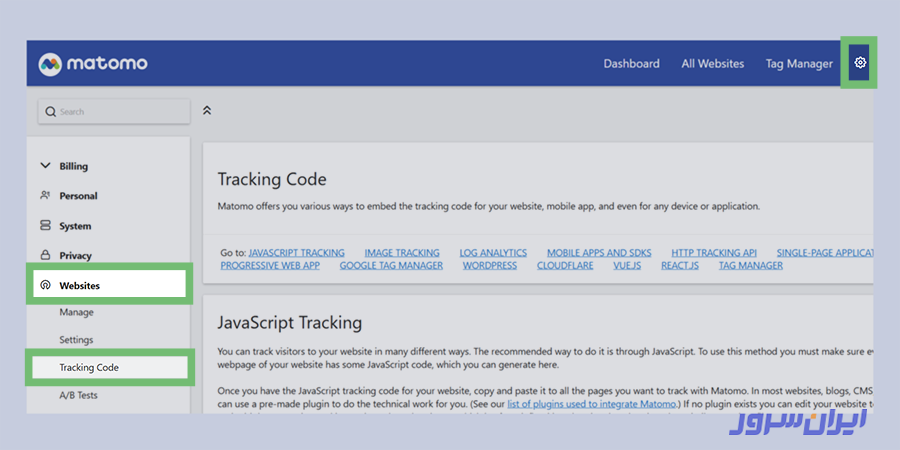
Task: Click the Privacy lock icon
Action: [x=45, y=256]
